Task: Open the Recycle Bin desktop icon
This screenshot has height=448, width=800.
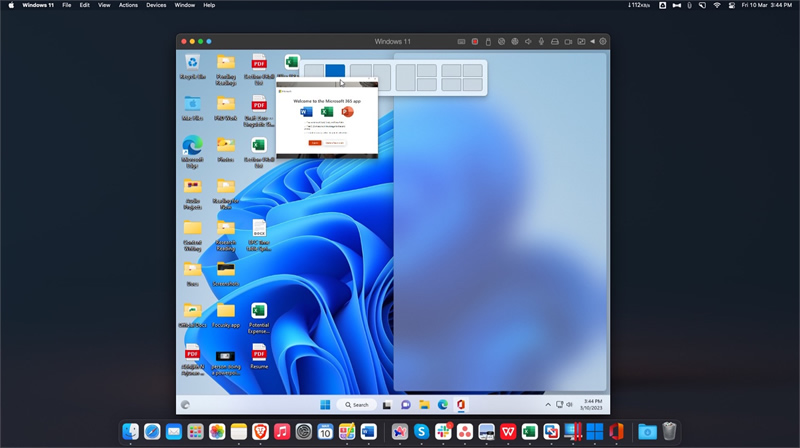Action: tap(192, 67)
